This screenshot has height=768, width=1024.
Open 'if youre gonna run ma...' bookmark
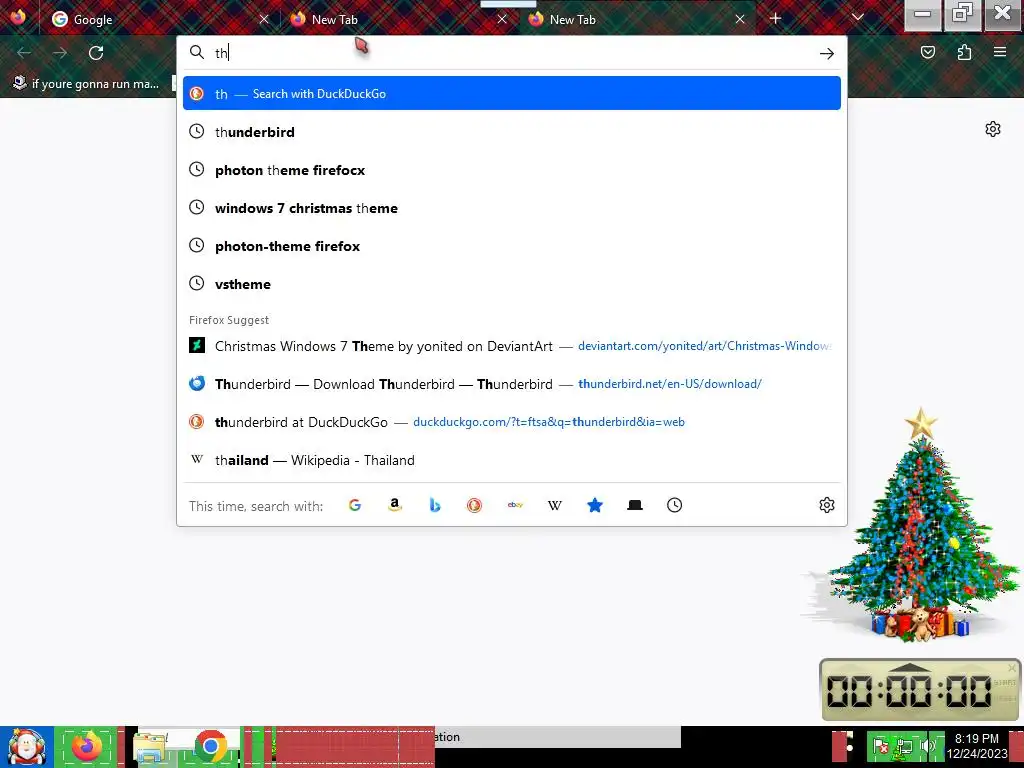tap(86, 84)
